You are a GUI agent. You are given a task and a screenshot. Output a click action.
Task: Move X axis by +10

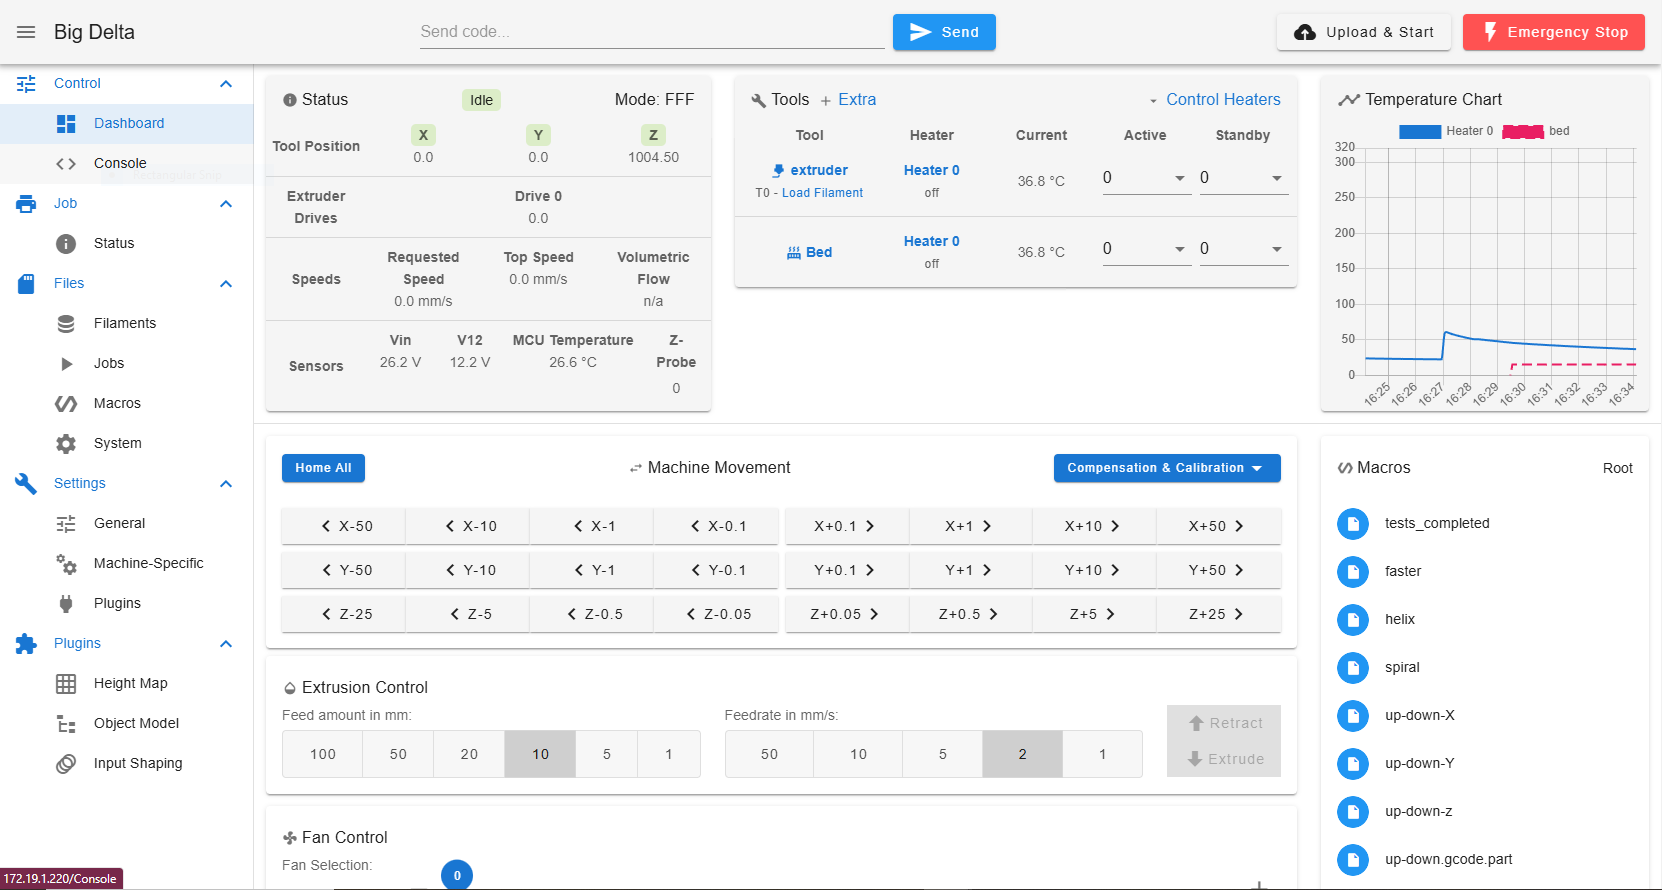[1094, 526]
